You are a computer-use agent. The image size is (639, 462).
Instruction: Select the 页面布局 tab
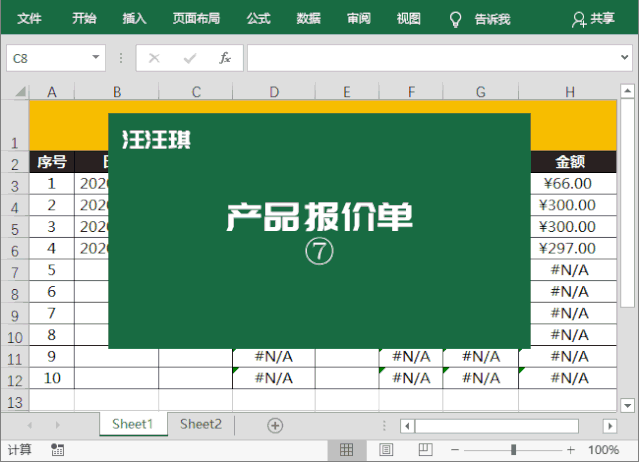click(196, 18)
